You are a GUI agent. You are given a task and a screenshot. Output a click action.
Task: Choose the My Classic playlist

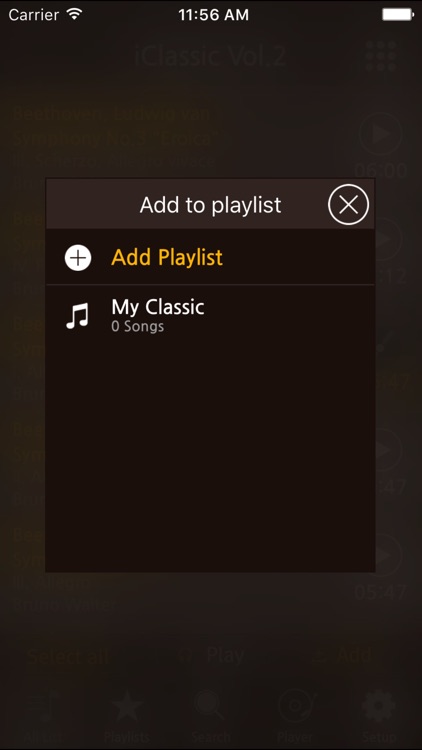coord(210,316)
